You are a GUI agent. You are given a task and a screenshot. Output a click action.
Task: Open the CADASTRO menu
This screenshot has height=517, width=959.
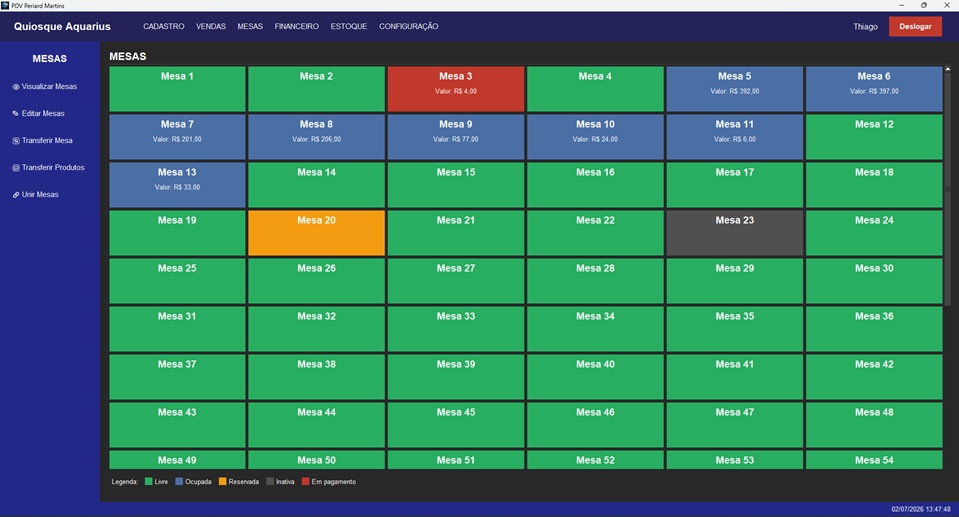click(163, 26)
